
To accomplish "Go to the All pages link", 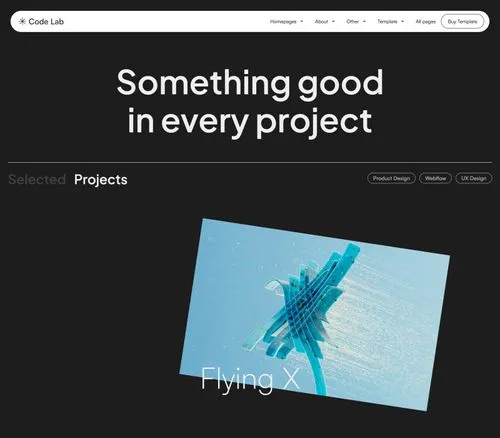I will pos(426,22).
